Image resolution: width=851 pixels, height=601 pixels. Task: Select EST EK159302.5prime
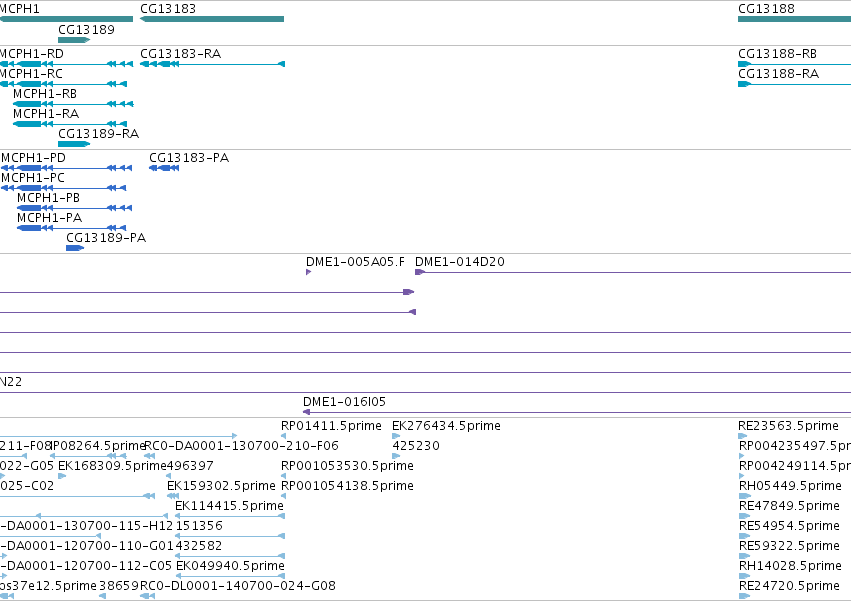(x=221, y=486)
